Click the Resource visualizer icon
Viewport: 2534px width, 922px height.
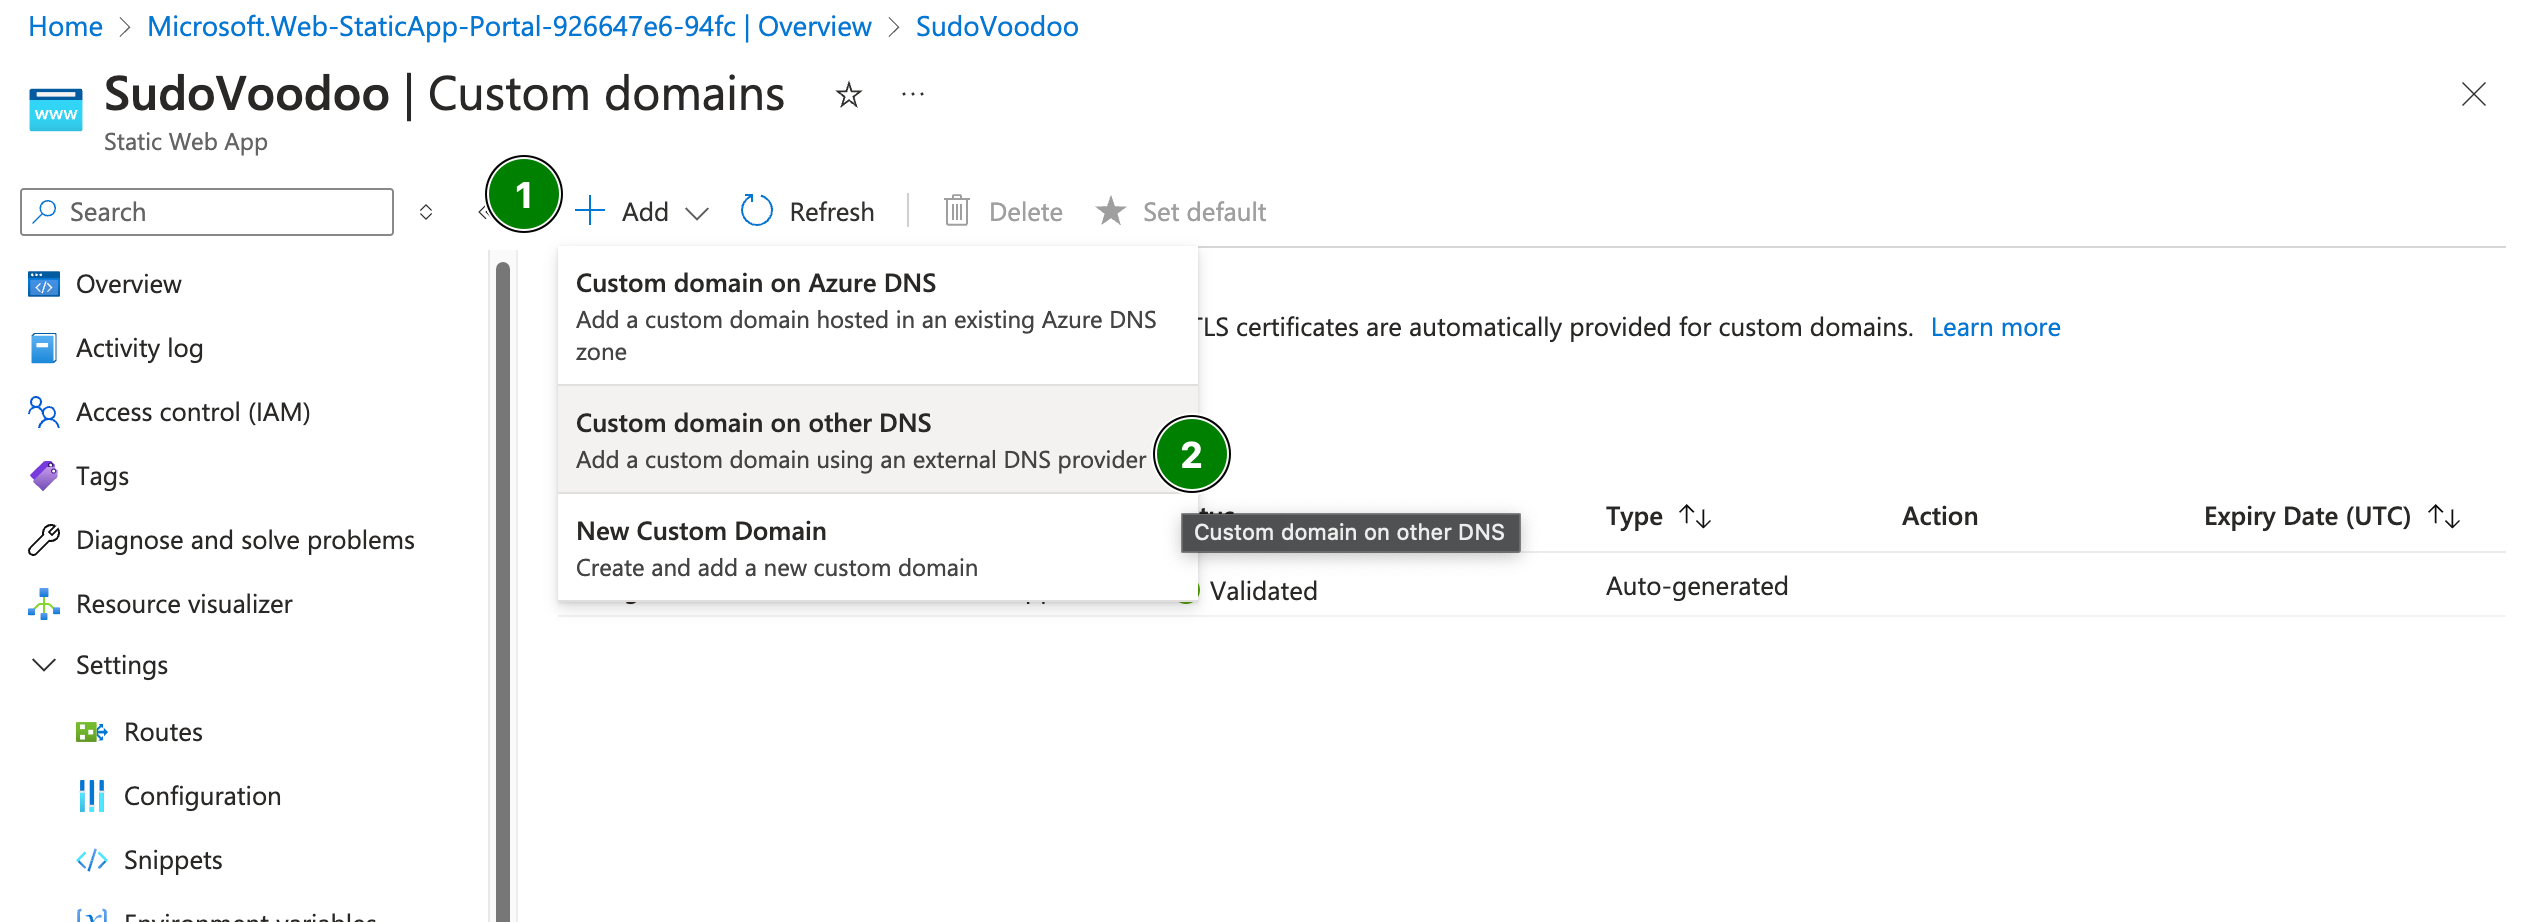coord(44,604)
